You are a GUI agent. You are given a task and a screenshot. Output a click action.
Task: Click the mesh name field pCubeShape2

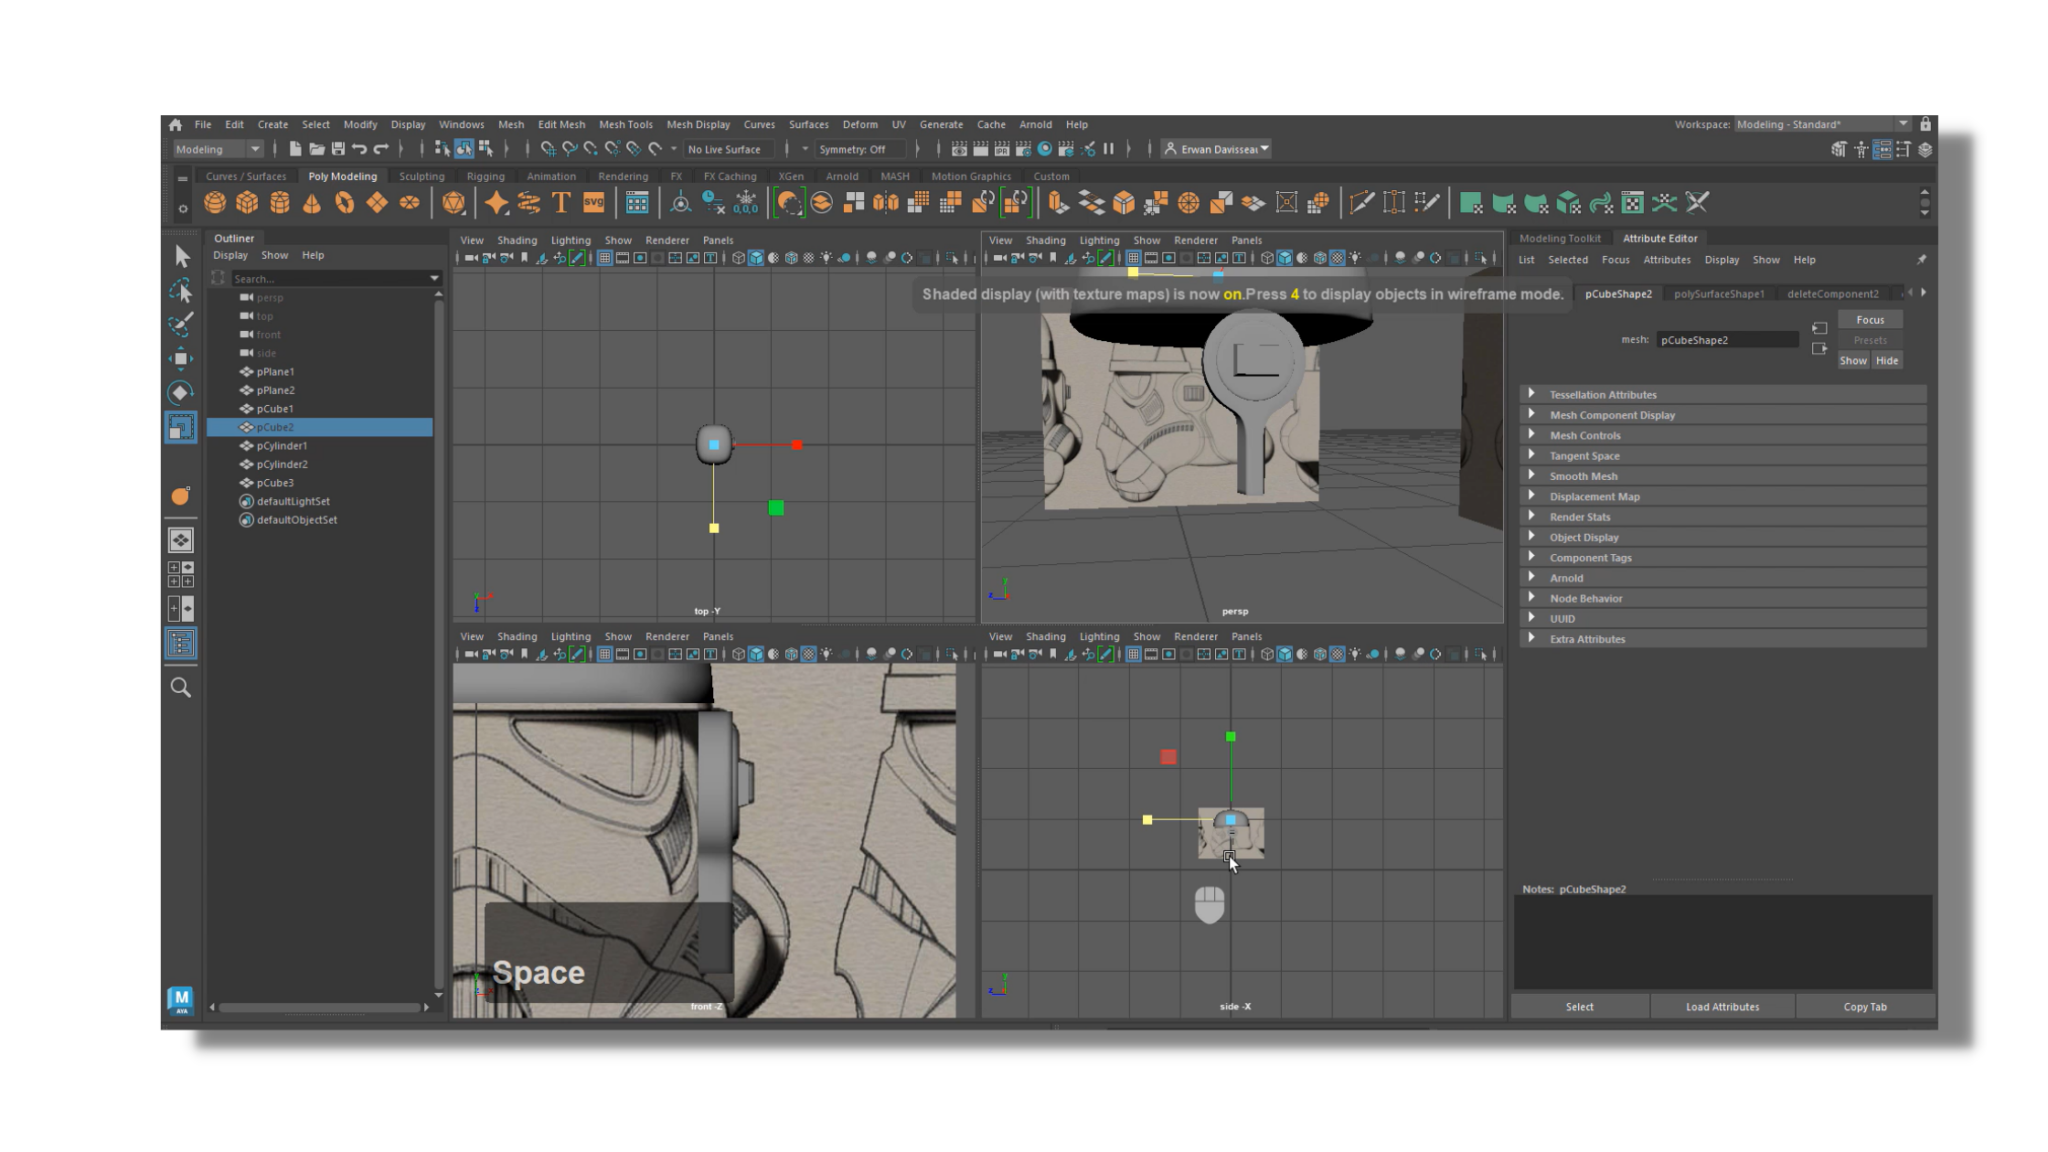click(1727, 340)
